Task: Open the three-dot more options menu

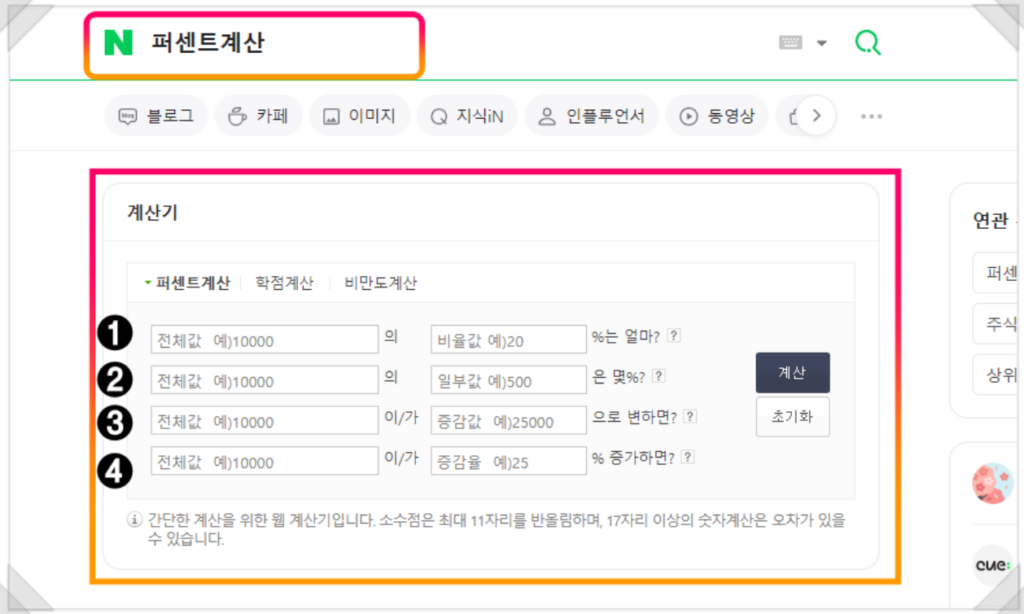Action: (x=871, y=116)
